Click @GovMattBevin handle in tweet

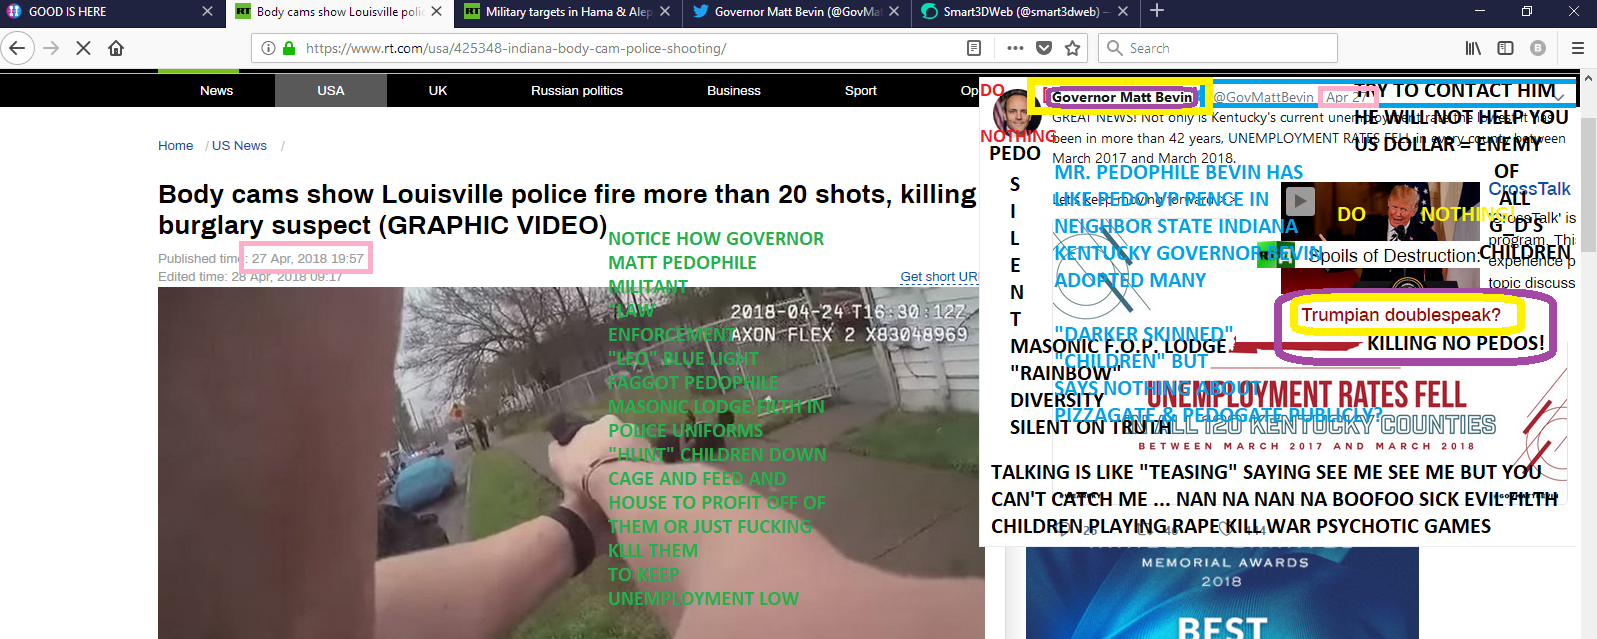pyautogui.click(x=1263, y=97)
